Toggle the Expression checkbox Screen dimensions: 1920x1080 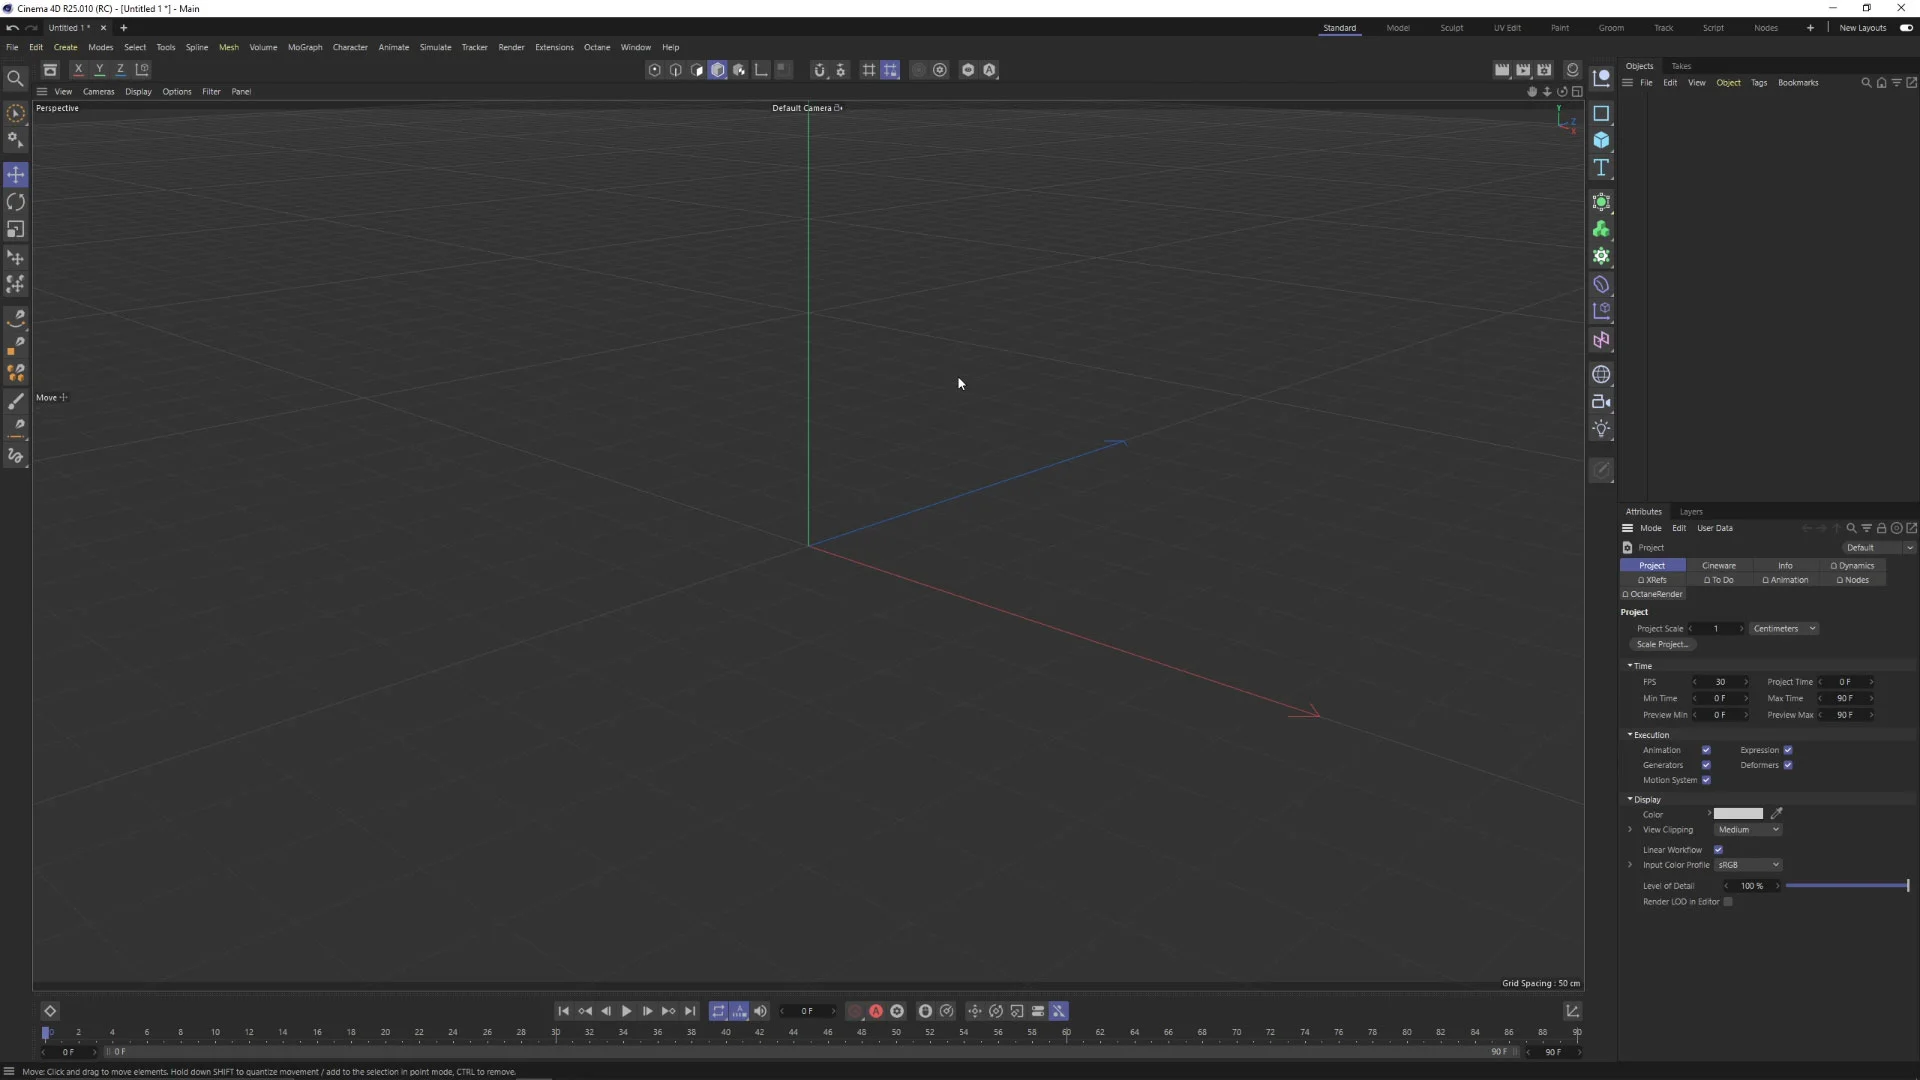[1788, 750]
